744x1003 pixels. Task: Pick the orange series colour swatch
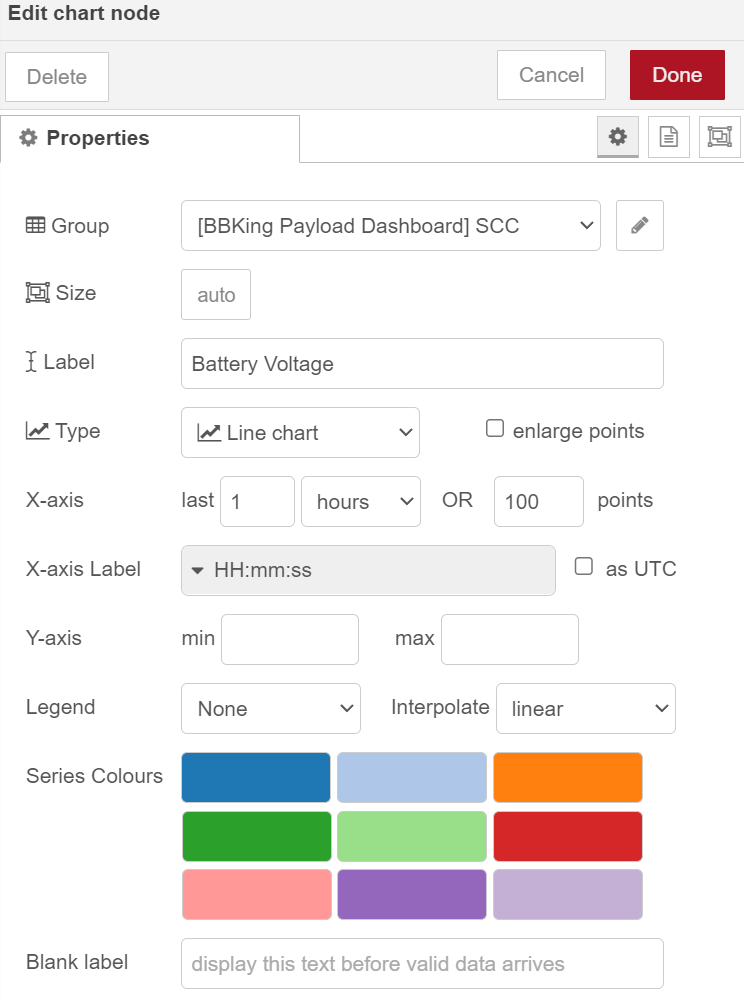(568, 778)
